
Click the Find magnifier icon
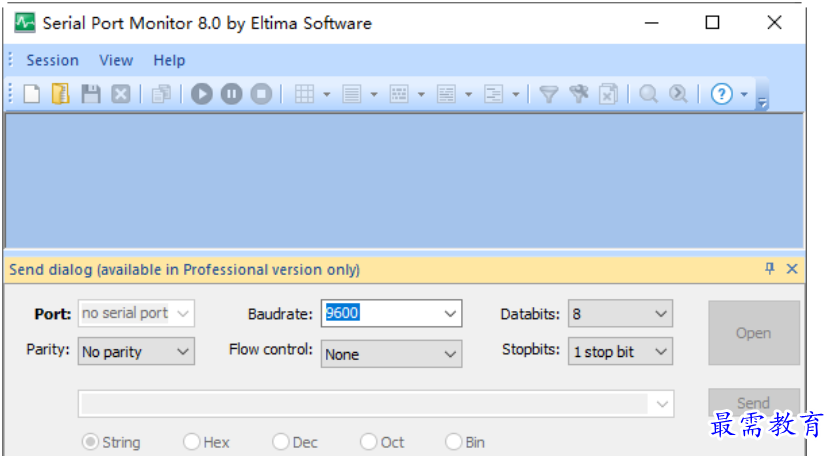[x=648, y=94]
